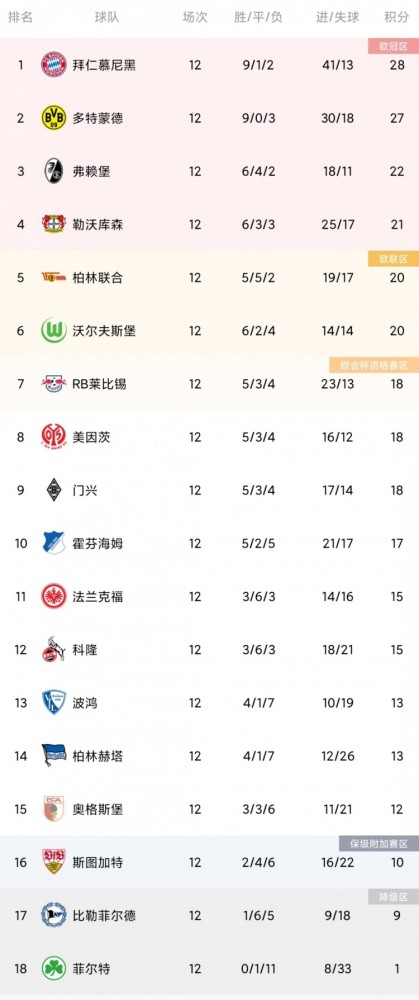Screen dimensions: 419x1000
Task: Tap the RB Leipzig team logo
Action: pos(54,384)
